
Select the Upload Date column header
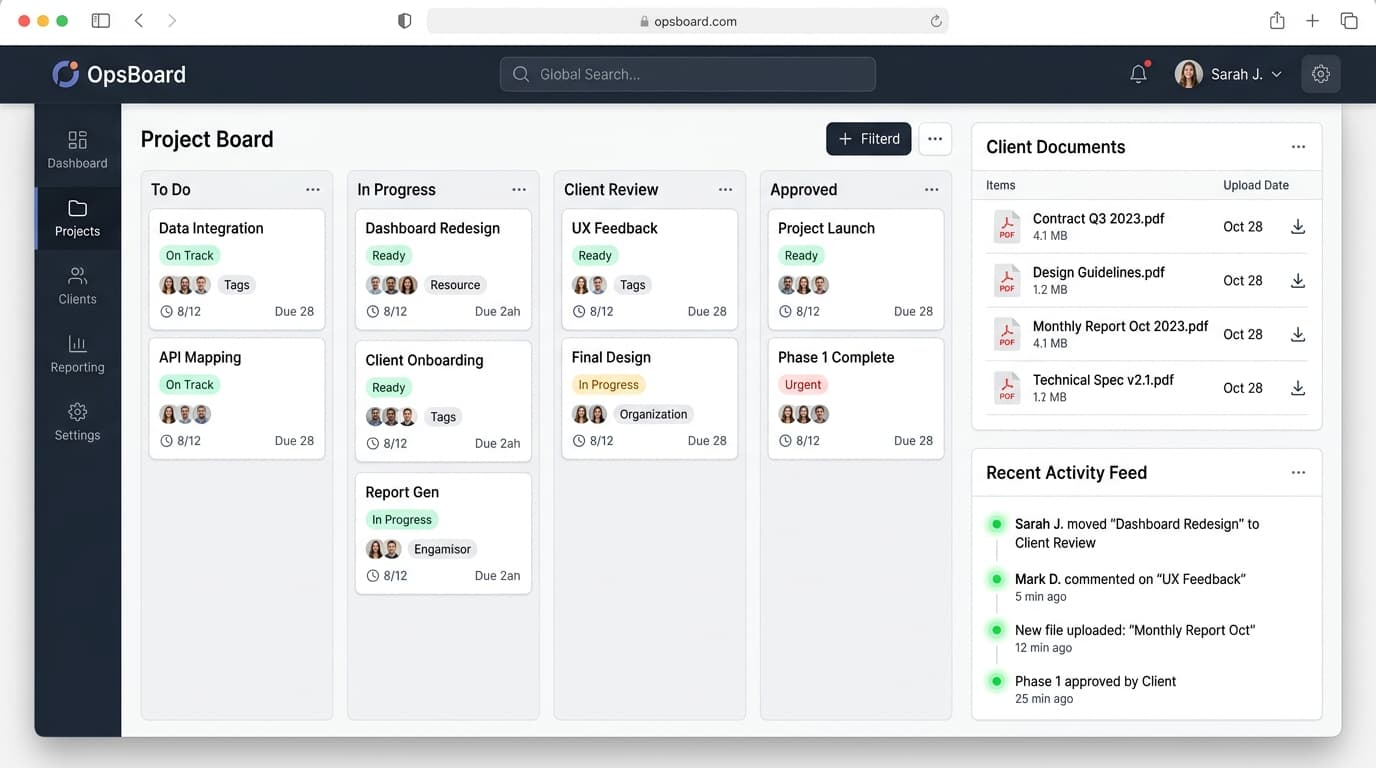tap(1256, 185)
